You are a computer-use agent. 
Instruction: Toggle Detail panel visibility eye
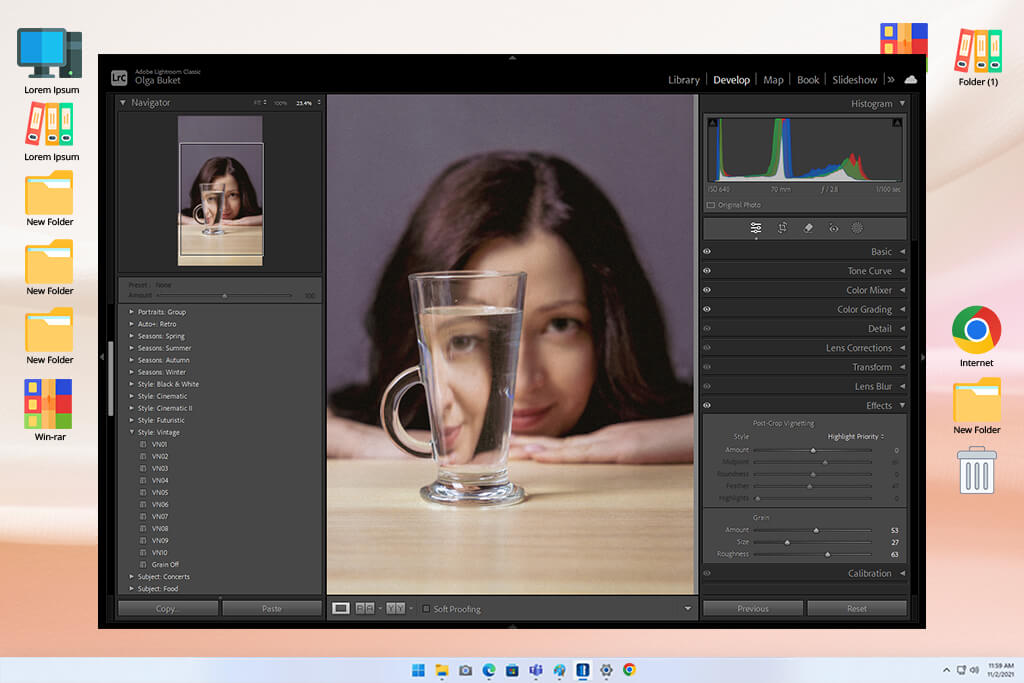click(707, 328)
